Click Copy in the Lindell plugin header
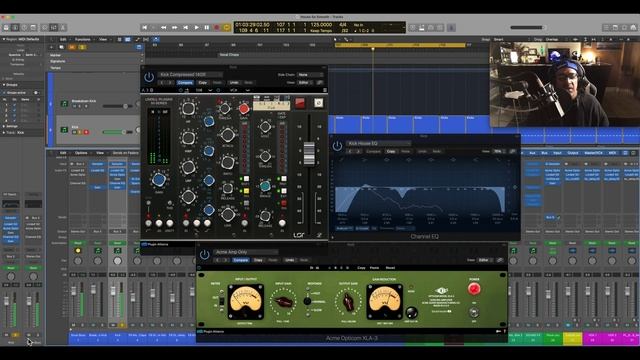Viewport: 640px width, 360px height. pos(202,82)
